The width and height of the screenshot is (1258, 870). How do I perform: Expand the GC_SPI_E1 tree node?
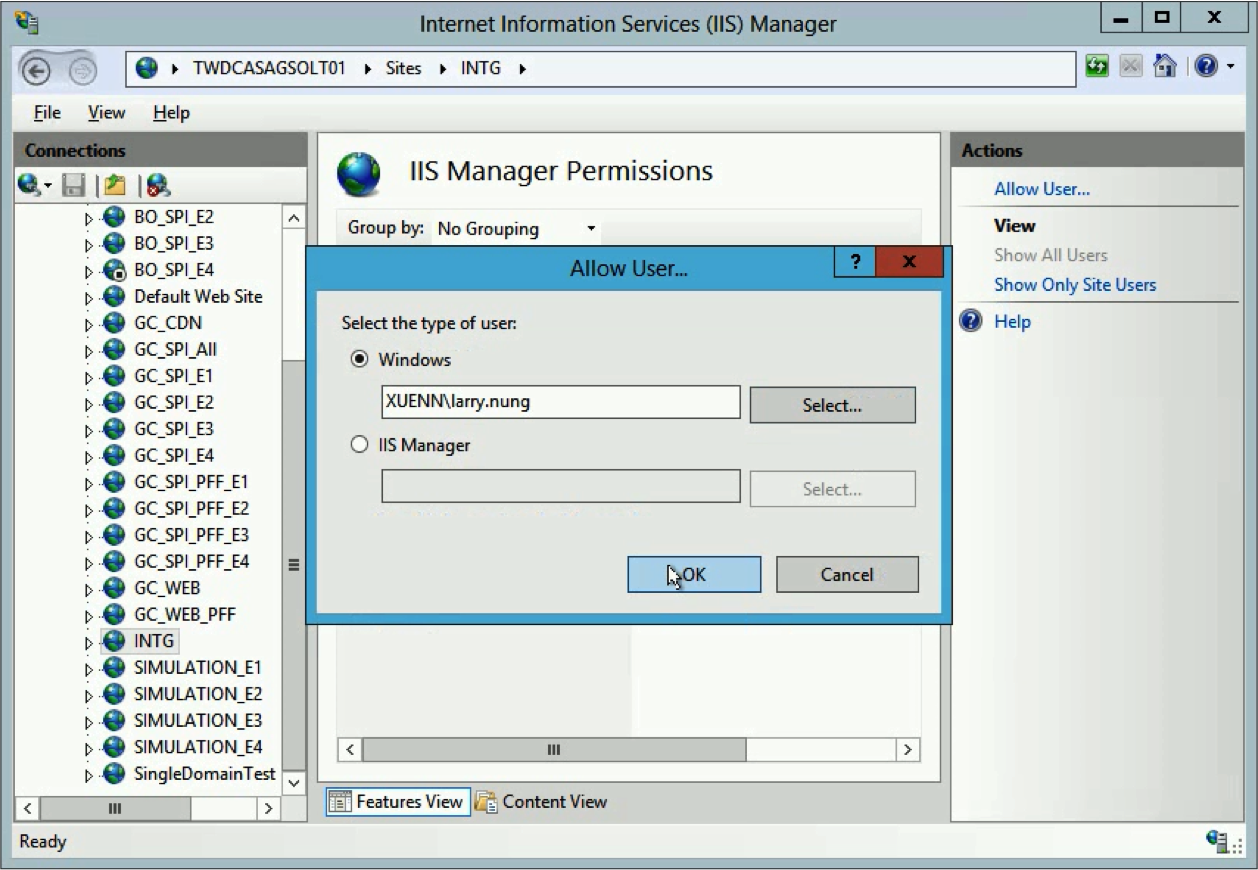coord(89,377)
